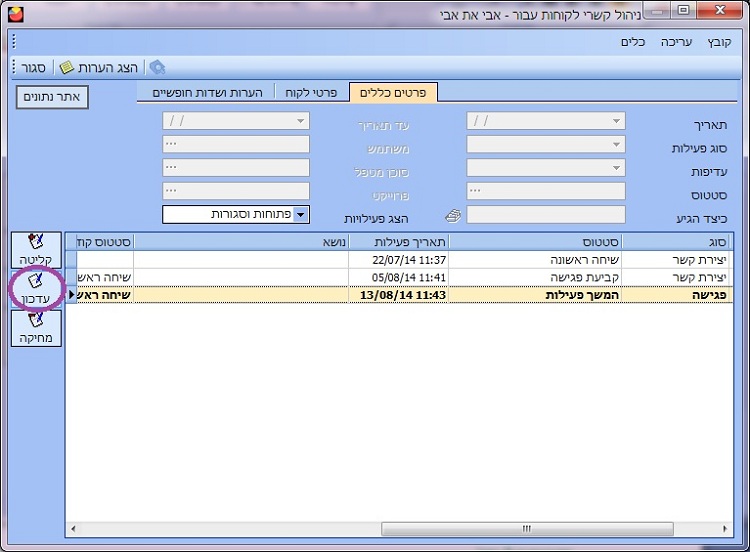Image resolution: width=750 pixels, height=552 pixels.
Task: Click the קליטה (new entry) button
Action: 36,250
